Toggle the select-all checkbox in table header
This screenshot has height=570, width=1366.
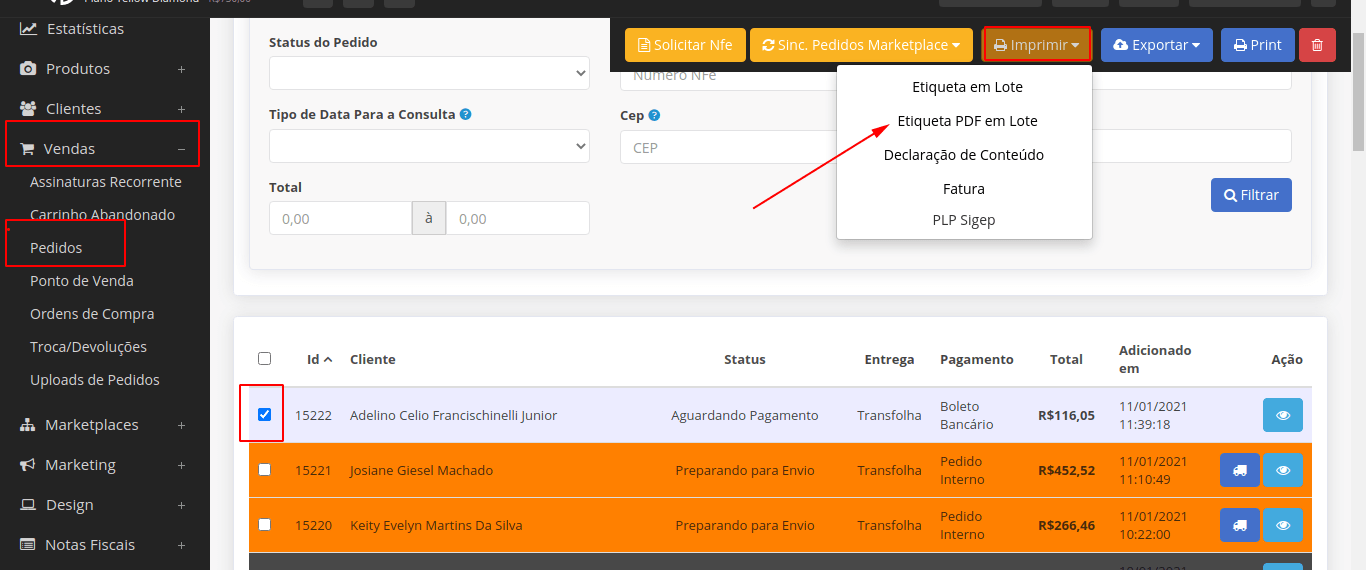(264, 358)
